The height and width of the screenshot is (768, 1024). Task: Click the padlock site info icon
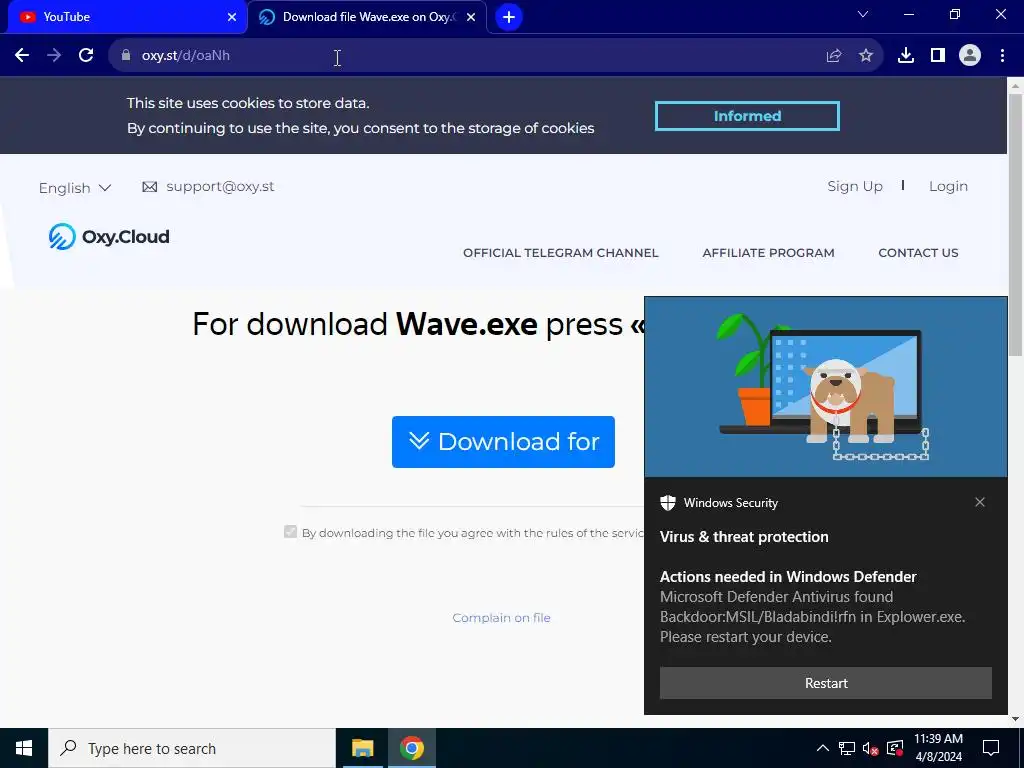(126, 56)
